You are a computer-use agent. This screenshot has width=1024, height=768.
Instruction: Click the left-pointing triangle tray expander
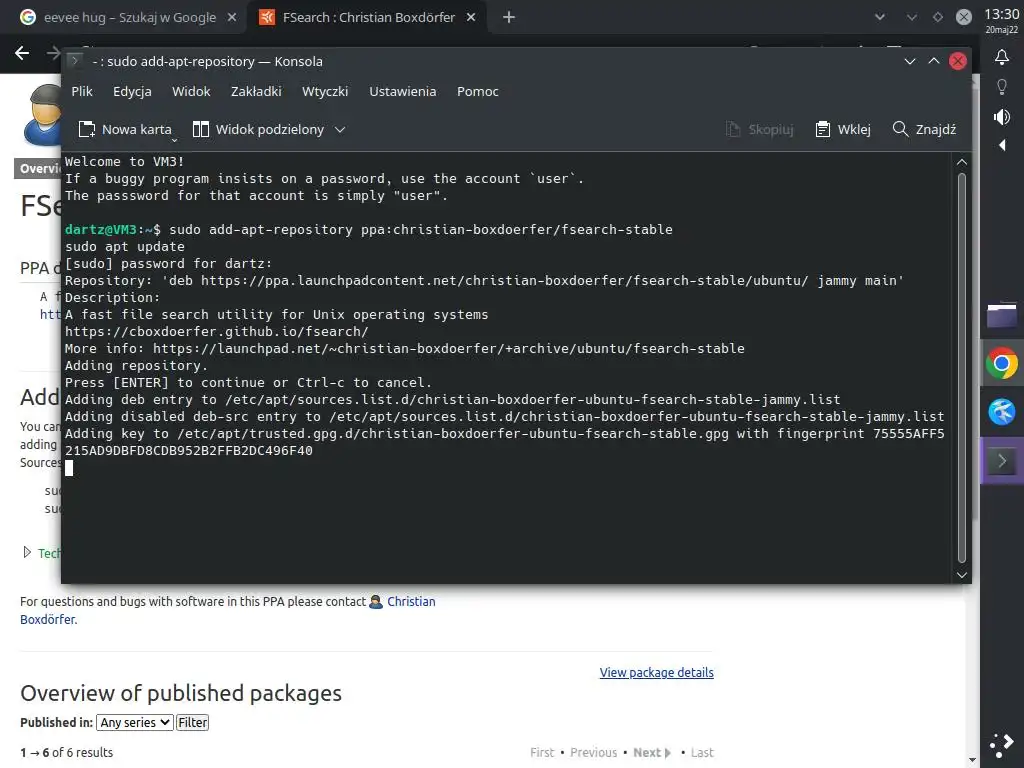click(x=1002, y=145)
